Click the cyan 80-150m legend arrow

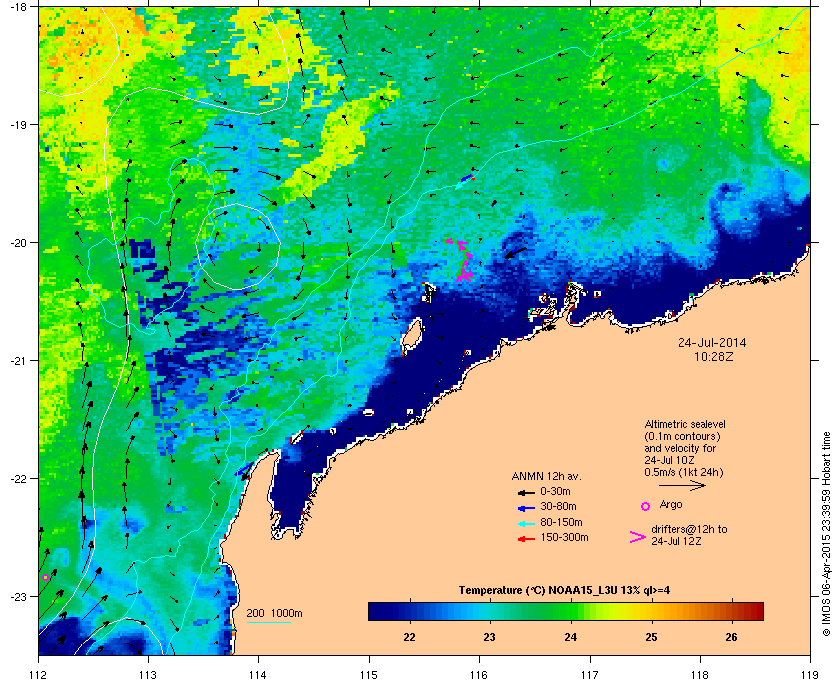click(x=526, y=523)
